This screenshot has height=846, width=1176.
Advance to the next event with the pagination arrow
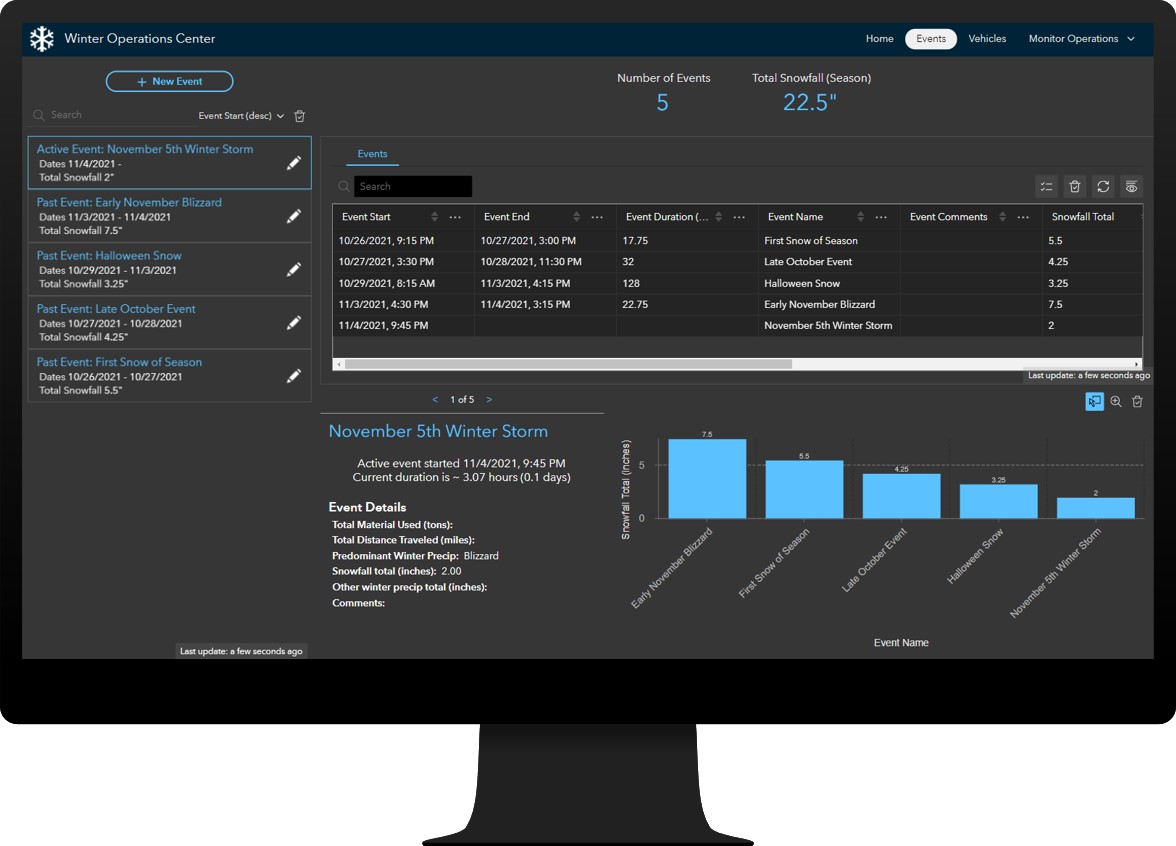click(489, 399)
